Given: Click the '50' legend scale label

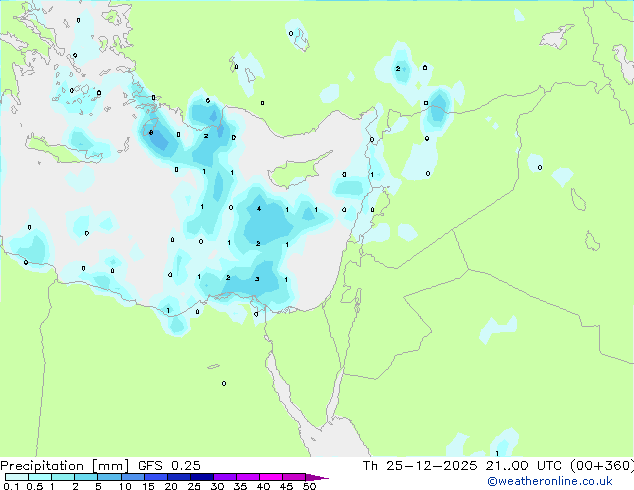Looking at the screenshot, I should coord(309,486).
